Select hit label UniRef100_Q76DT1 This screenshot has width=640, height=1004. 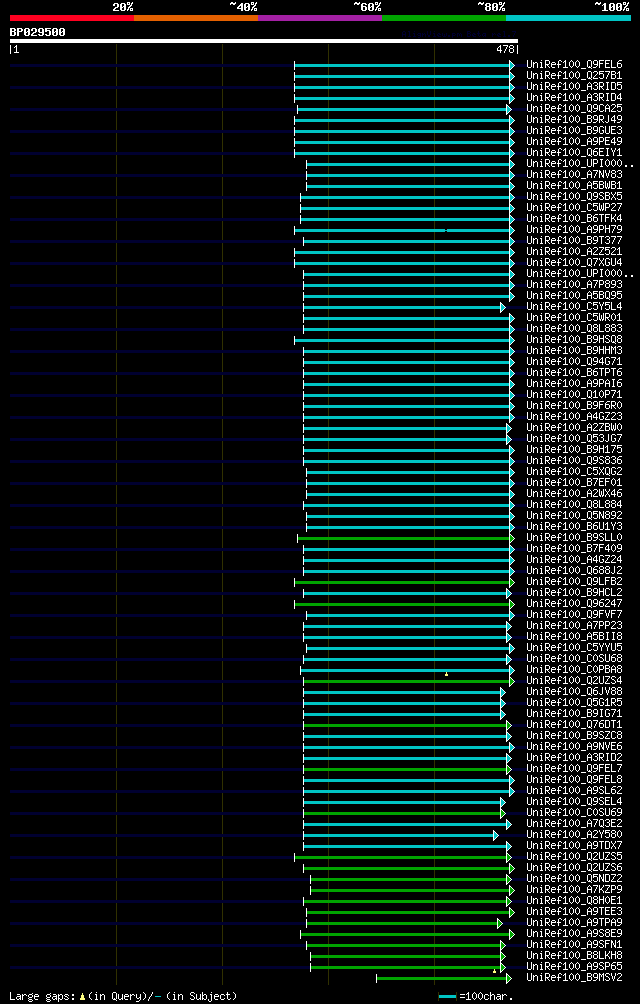(574, 724)
